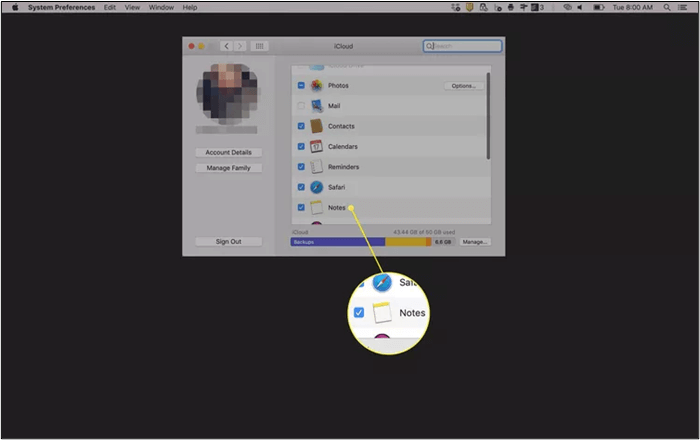Open the Window menu

coord(161,7)
